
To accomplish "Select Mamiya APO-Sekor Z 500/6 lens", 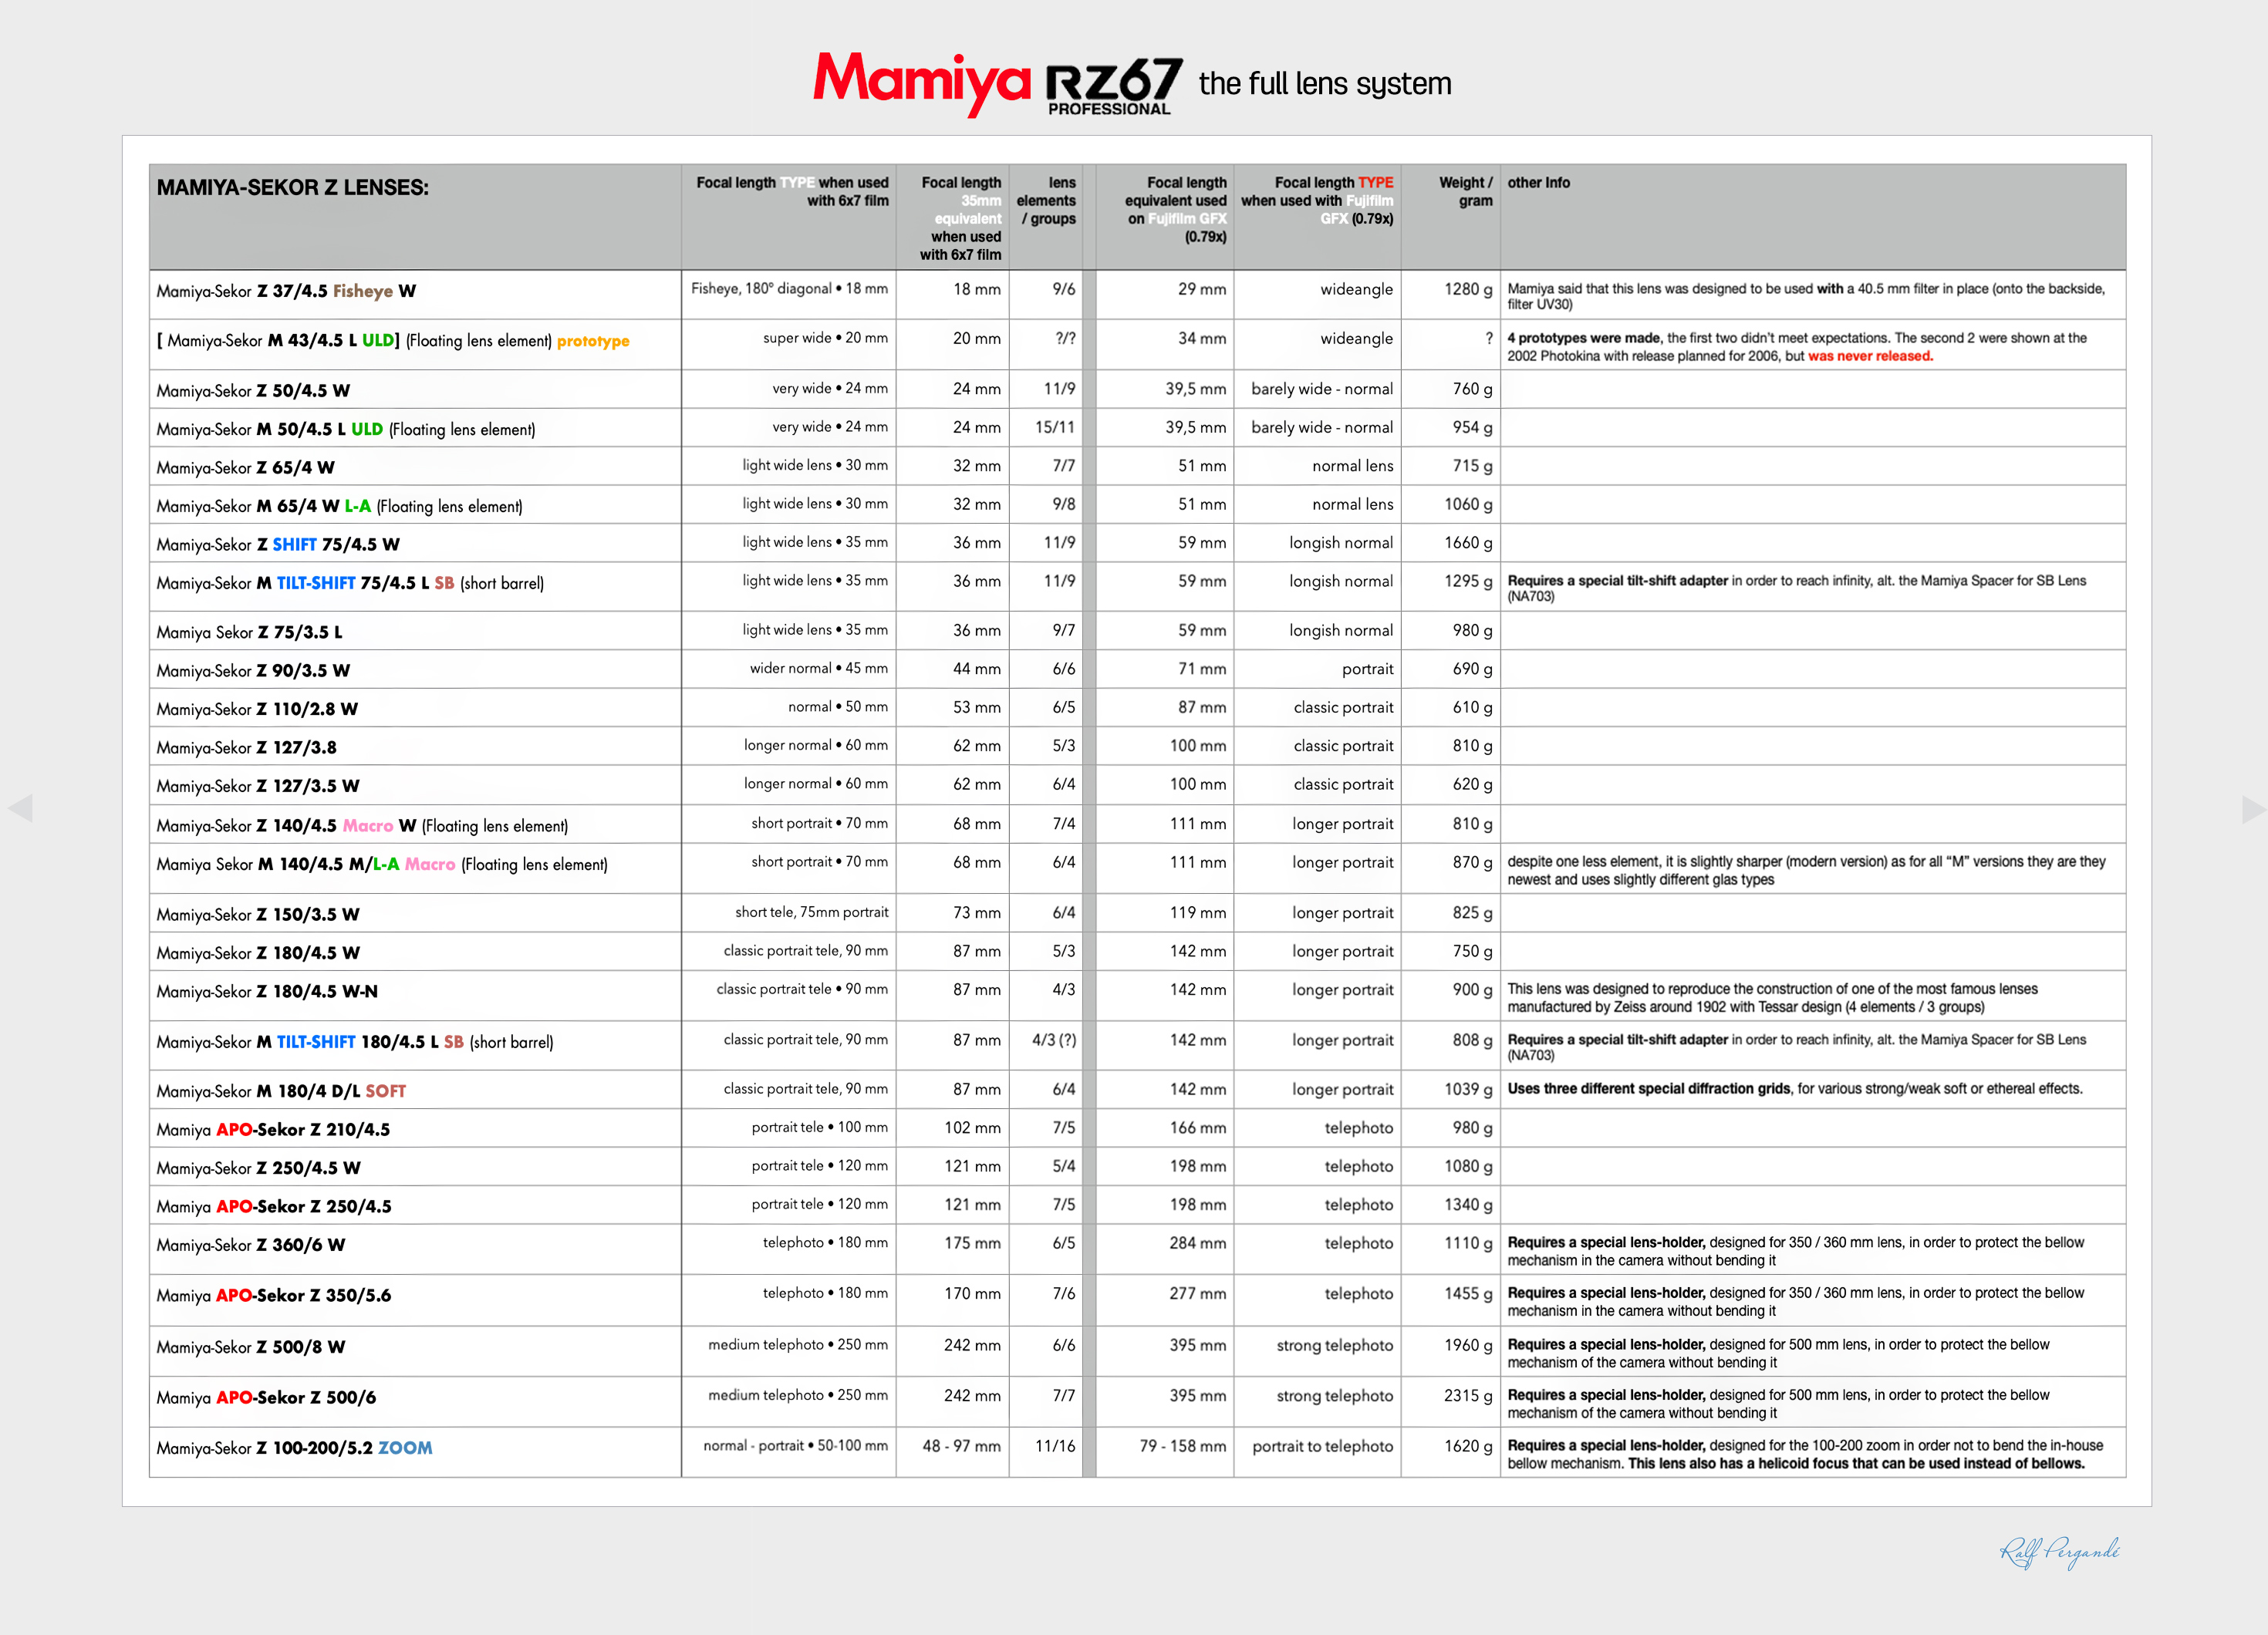I will (x=266, y=1398).
